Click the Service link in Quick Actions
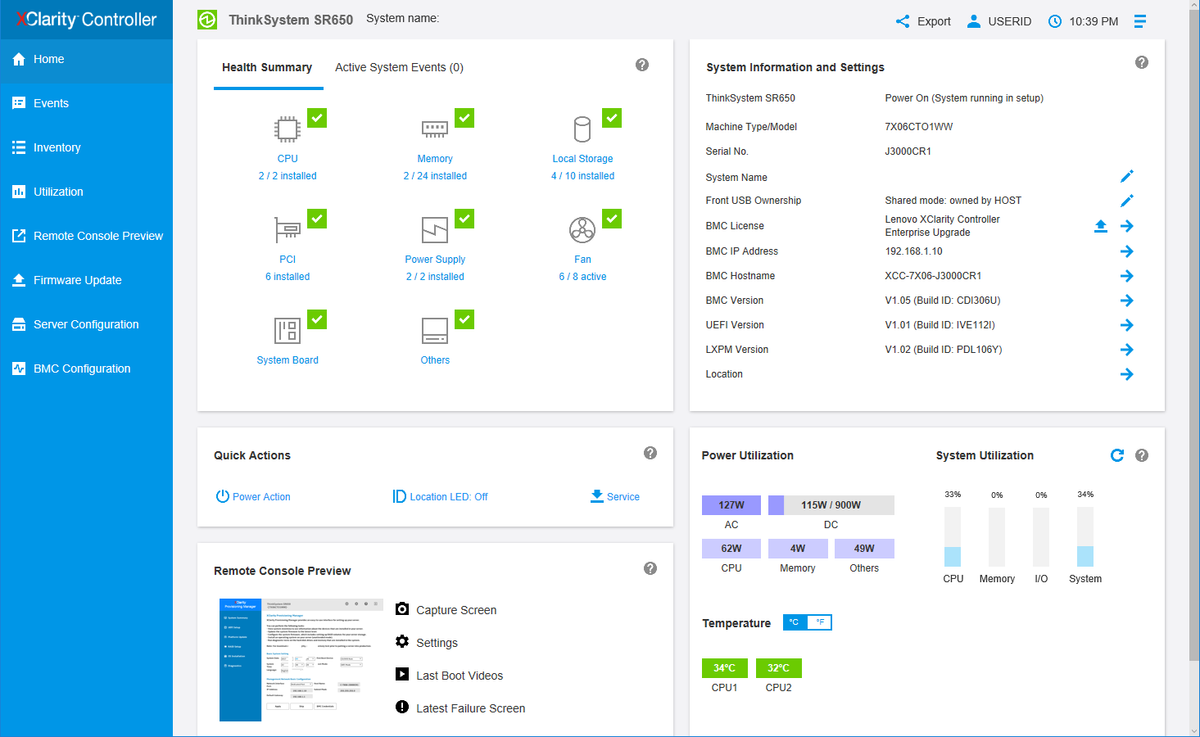This screenshot has height=737, width=1200. 614,496
